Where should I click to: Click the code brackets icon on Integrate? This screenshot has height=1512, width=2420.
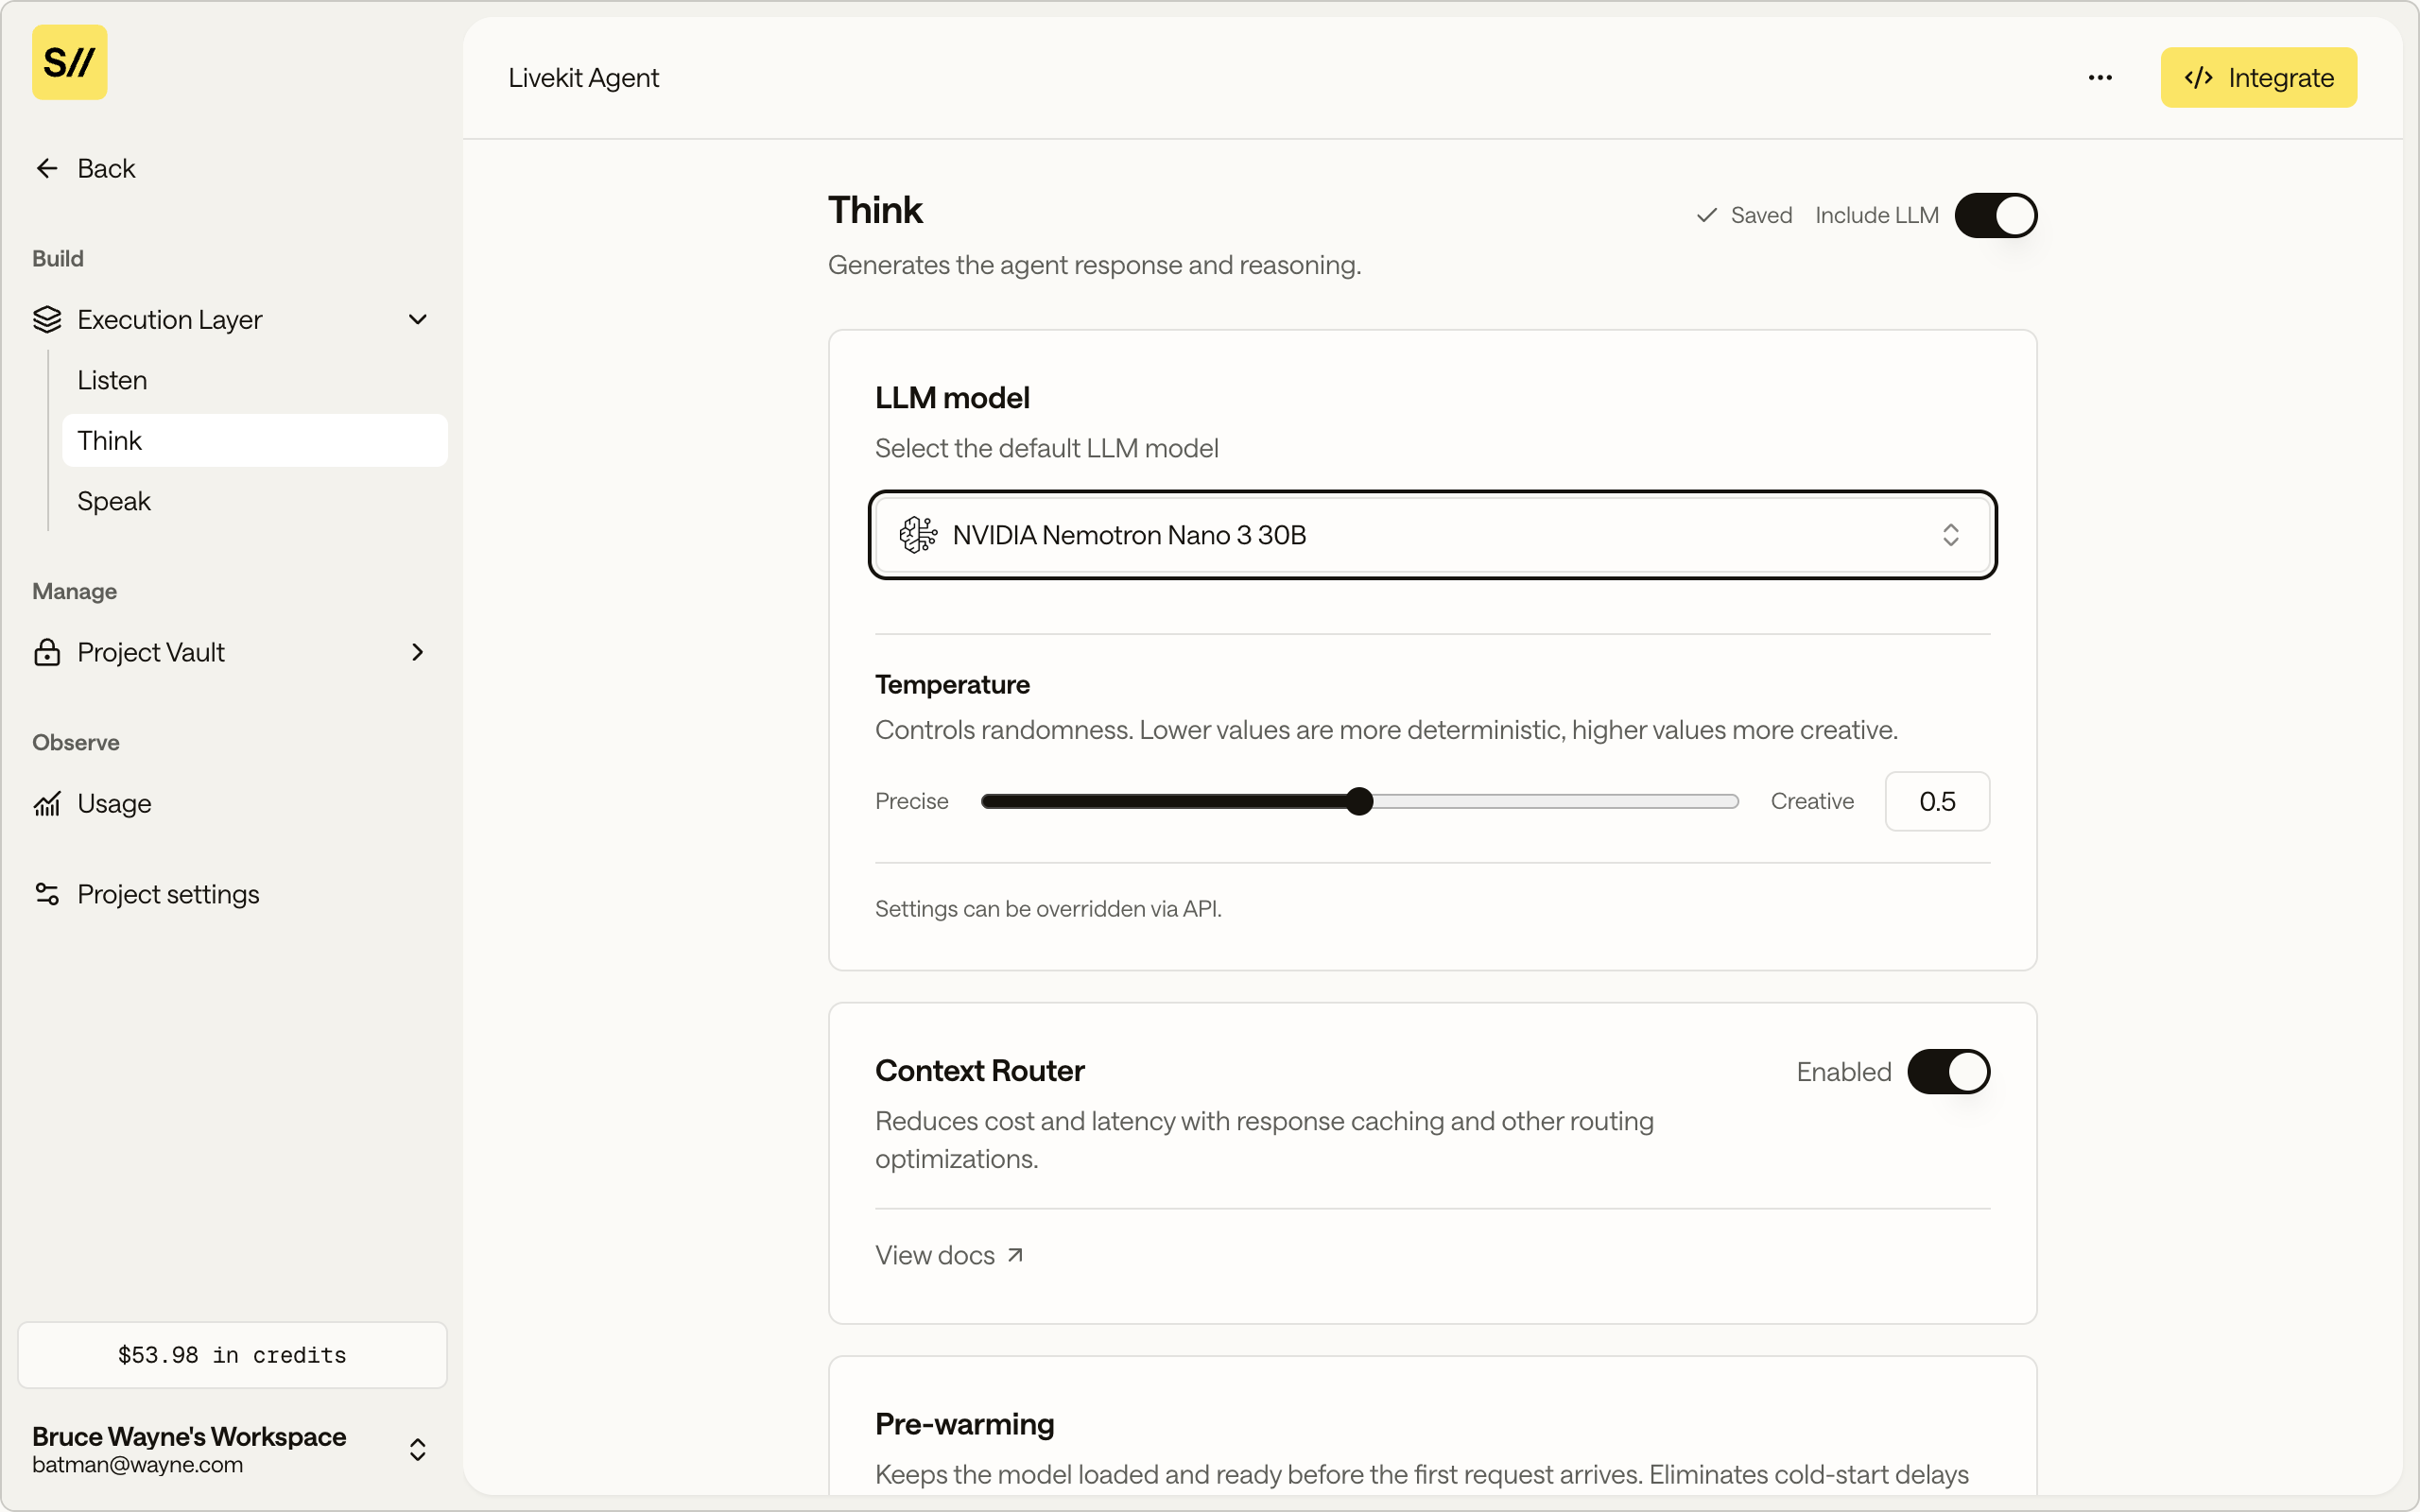point(2198,77)
